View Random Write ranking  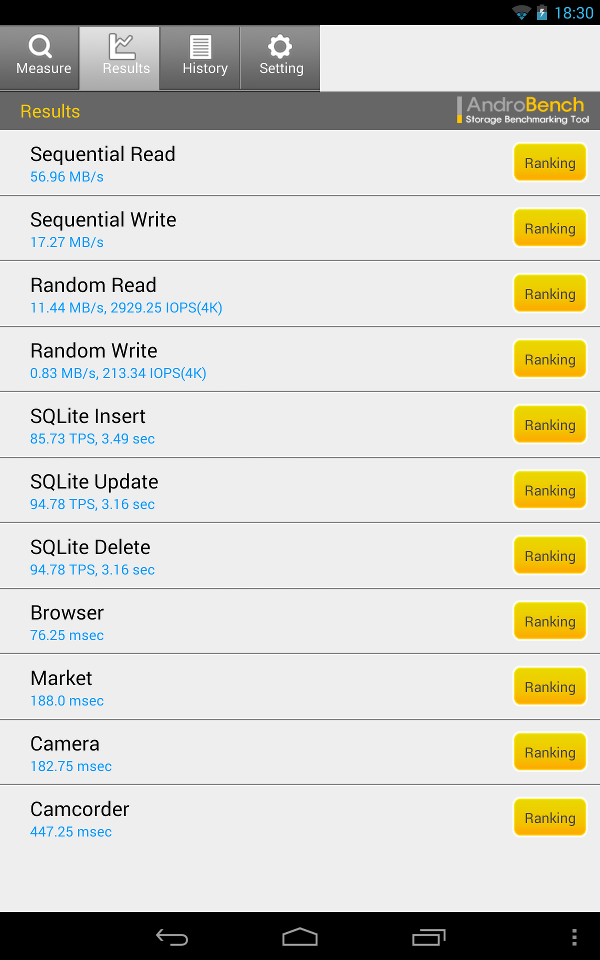(549, 359)
